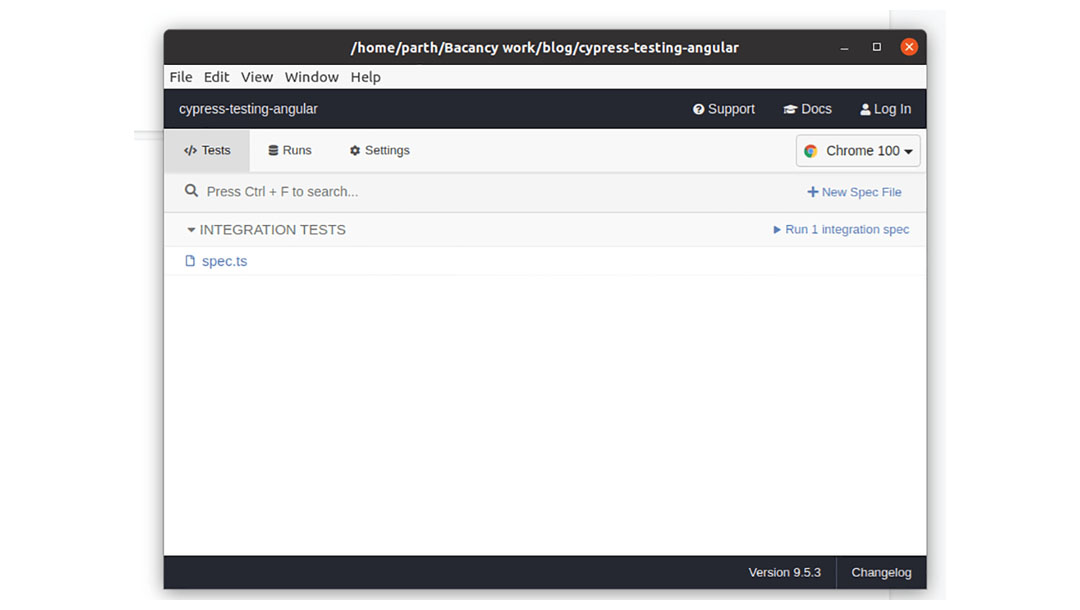Collapse the INTEGRATION TESTS section
The image size is (1080, 610).
(191, 230)
